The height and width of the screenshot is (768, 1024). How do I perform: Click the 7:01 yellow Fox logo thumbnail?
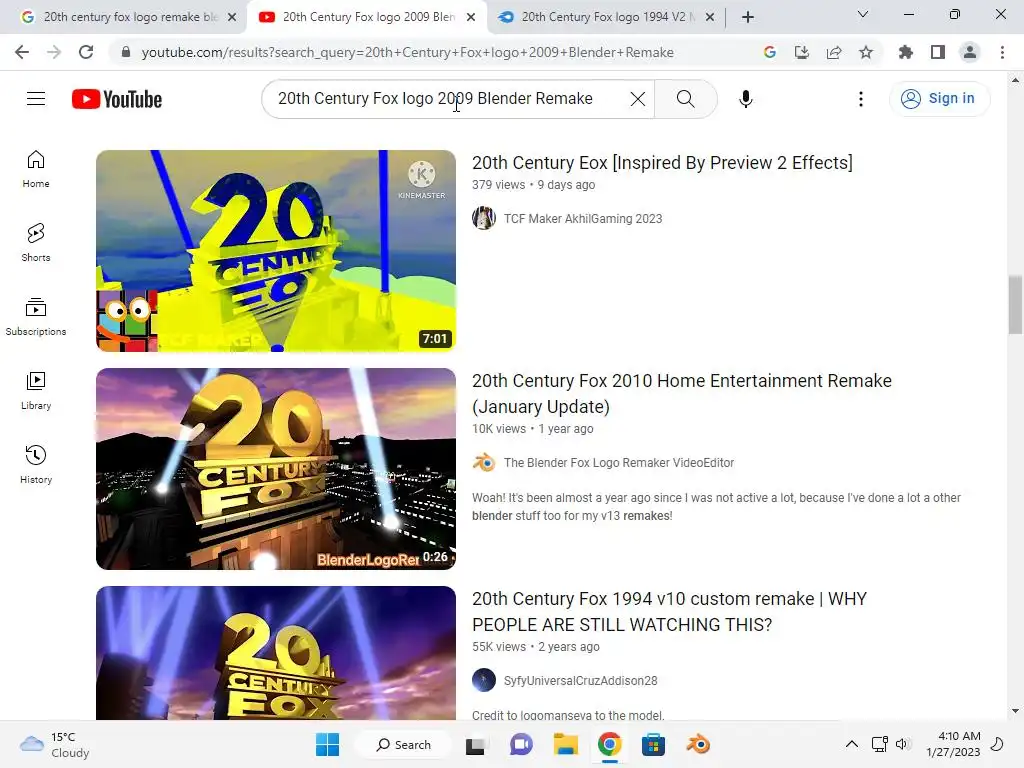[276, 251]
